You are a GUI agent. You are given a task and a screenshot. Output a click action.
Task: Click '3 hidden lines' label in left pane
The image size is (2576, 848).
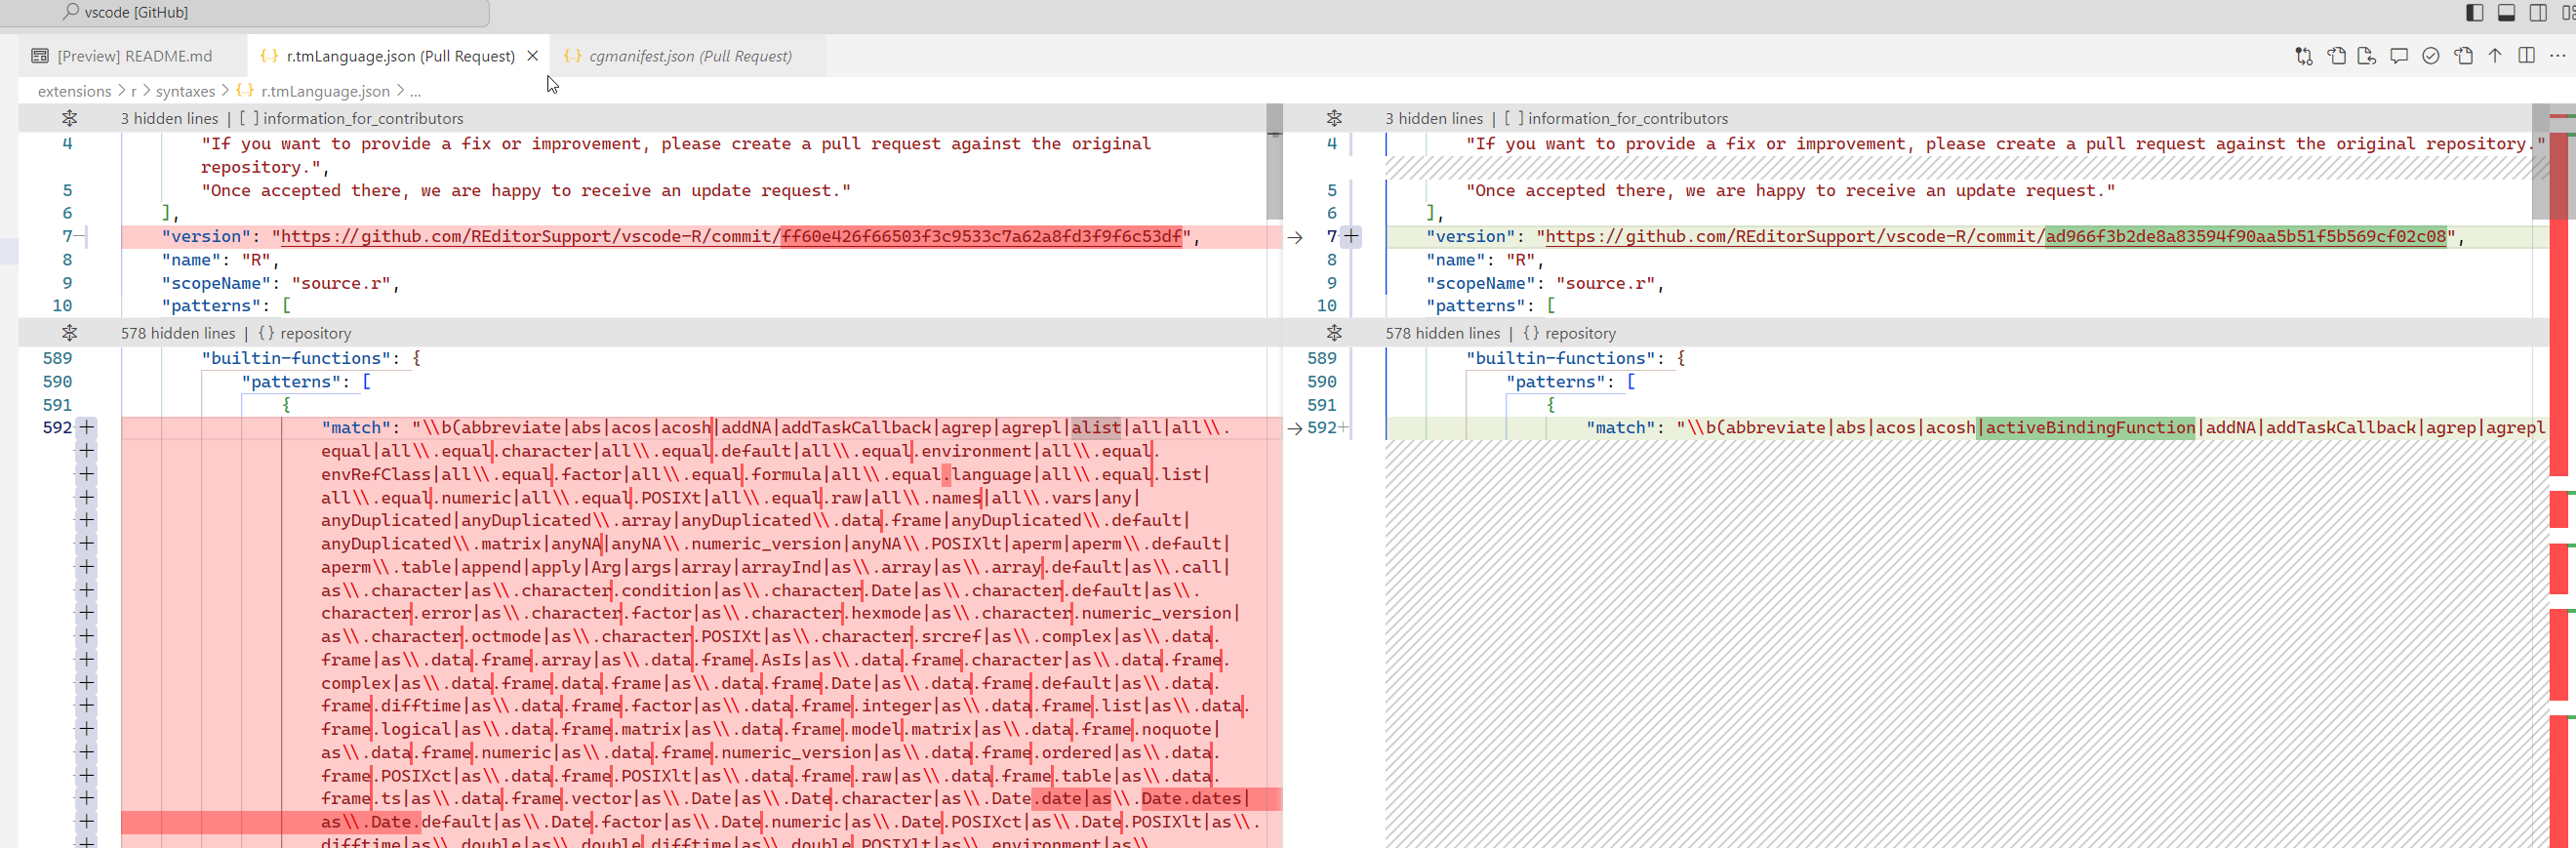tap(169, 118)
